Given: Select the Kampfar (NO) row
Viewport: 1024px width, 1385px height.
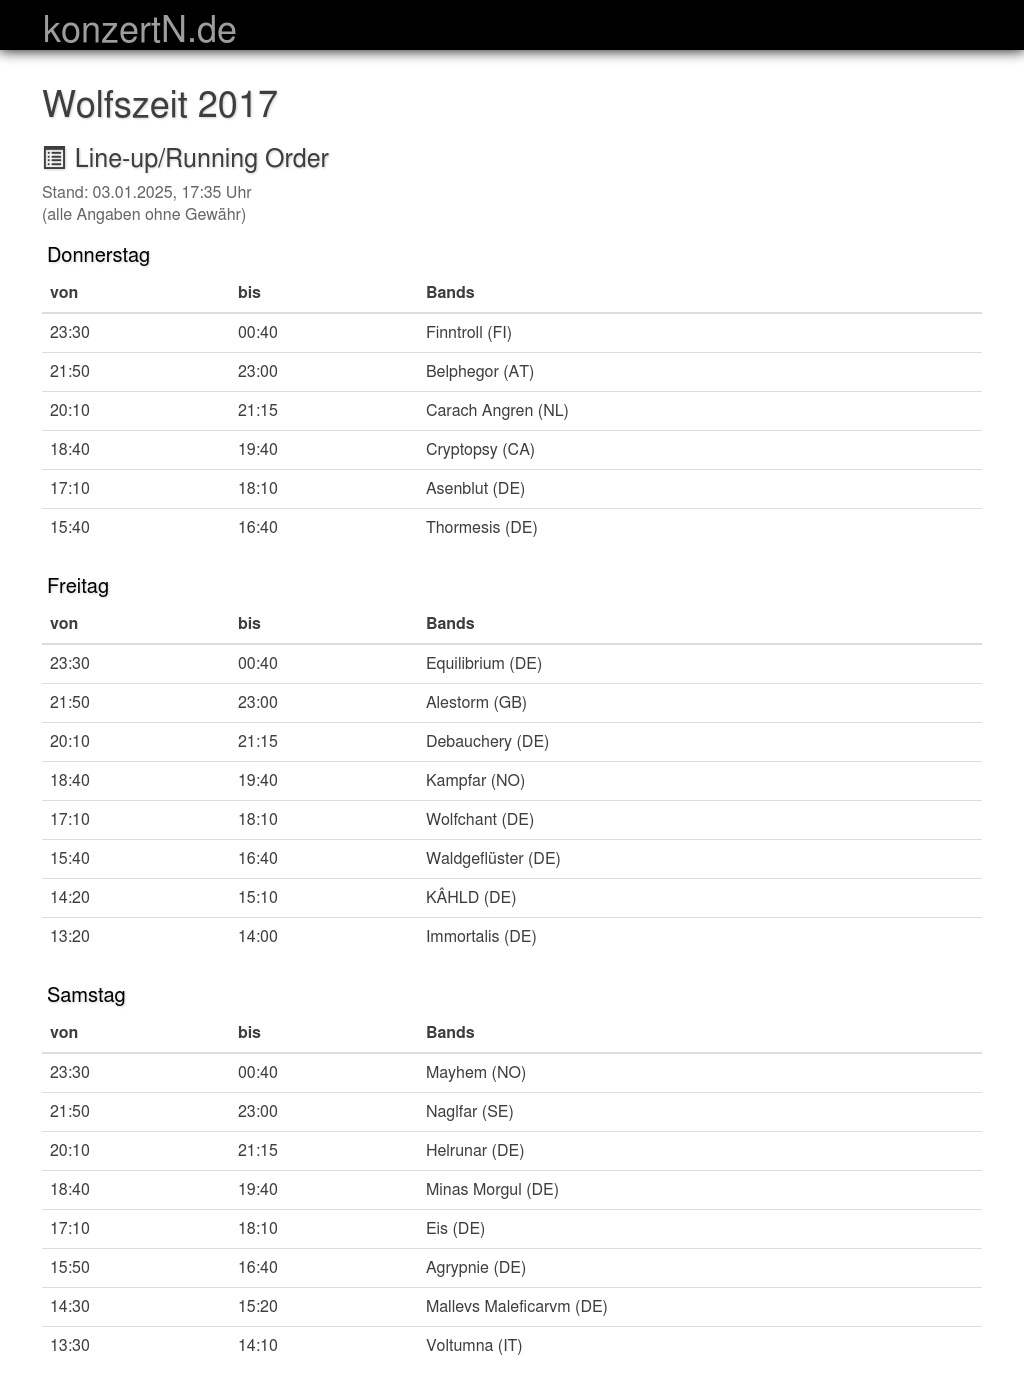Looking at the screenshot, I should [x=475, y=780].
